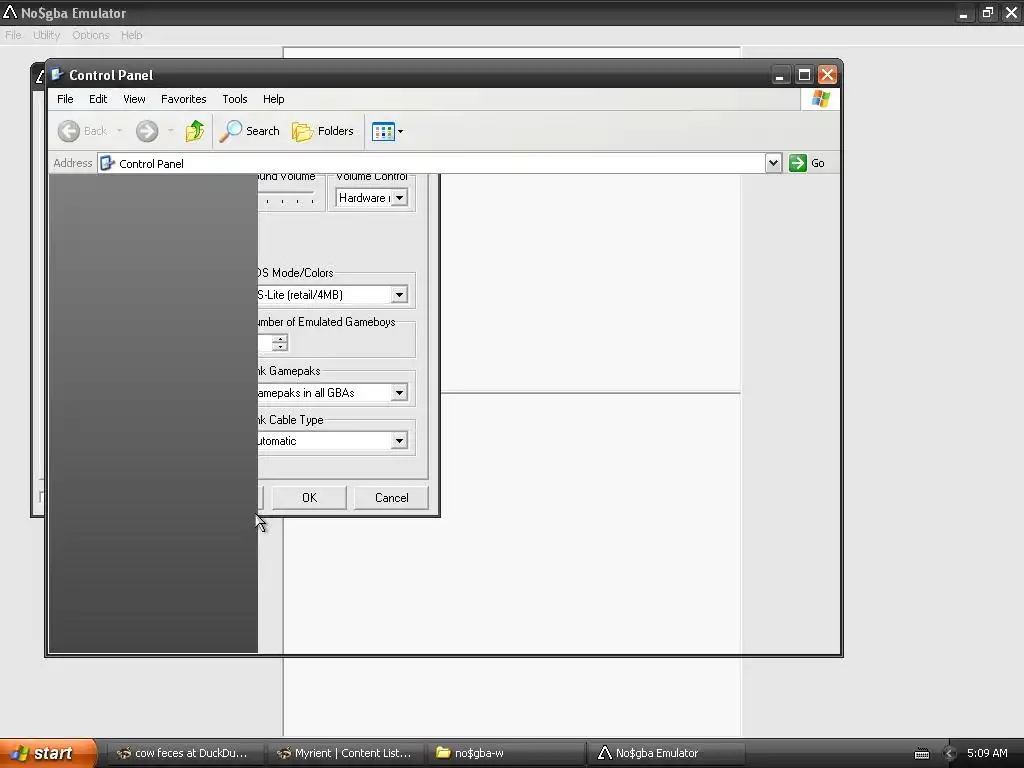Viewport: 1024px width, 768px height.
Task: Open the DS Mode/Colors dropdown
Action: pos(332,295)
